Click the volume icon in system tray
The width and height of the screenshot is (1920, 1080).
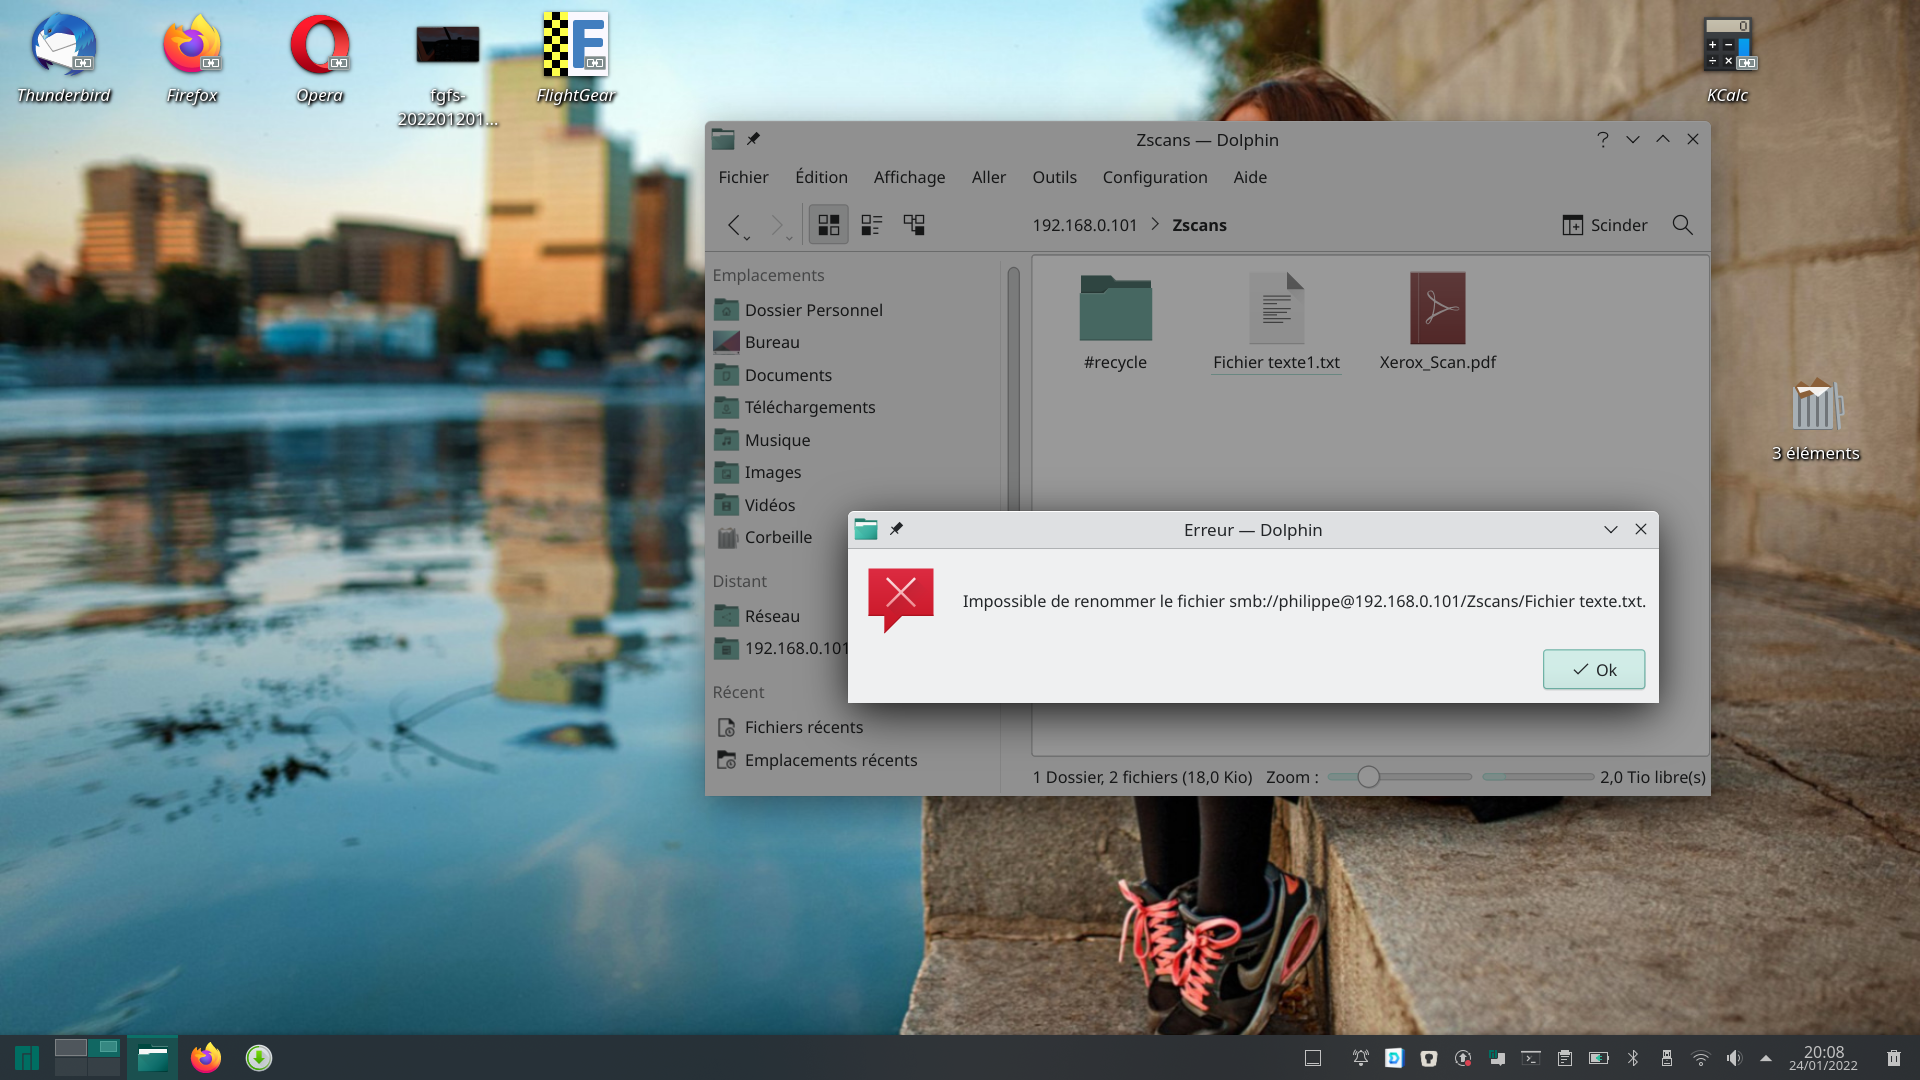[x=1733, y=1058]
